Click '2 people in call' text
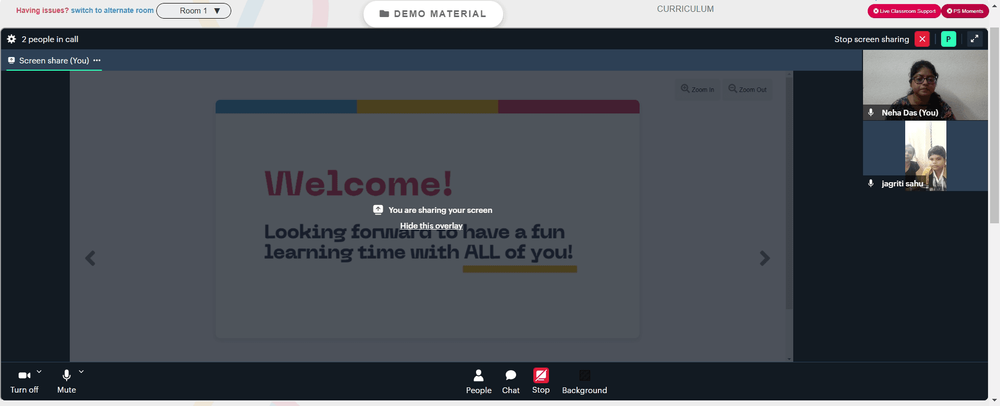 [50, 40]
